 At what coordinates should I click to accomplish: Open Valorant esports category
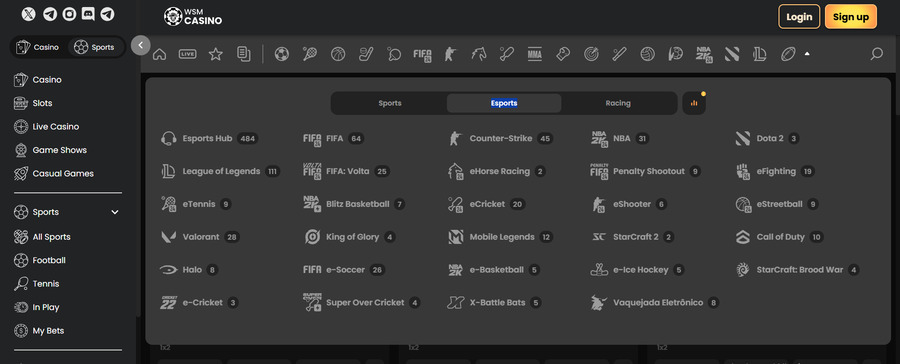[200, 237]
